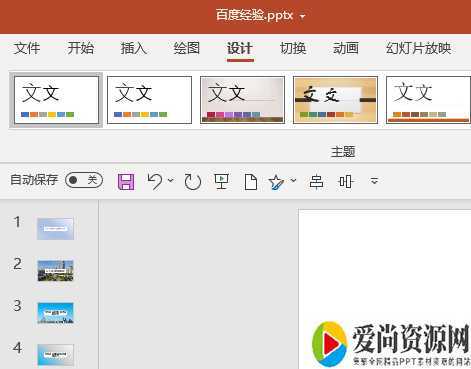Click the new blank document icon
The width and height of the screenshot is (471, 369).
click(251, 182)
